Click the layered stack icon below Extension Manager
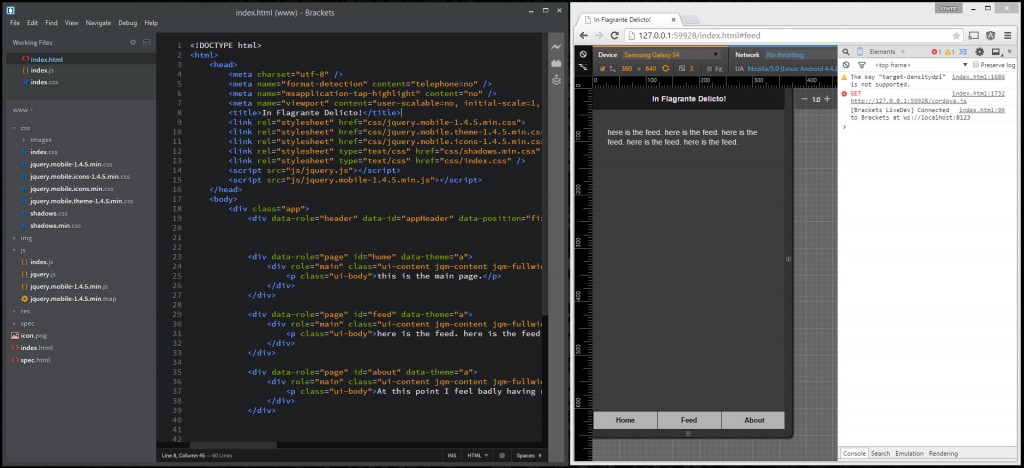 [x=556, y=80]
